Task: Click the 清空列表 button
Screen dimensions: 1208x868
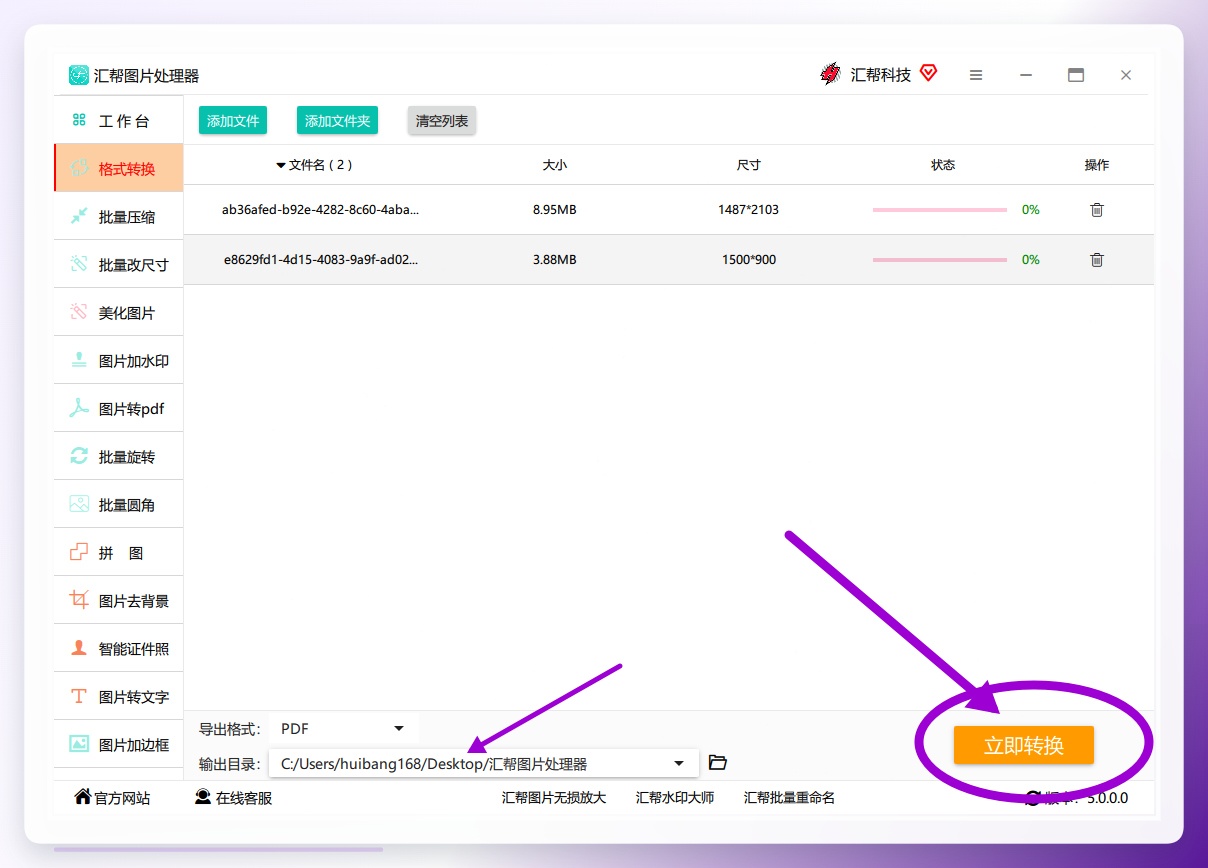Action: click(442, 121)
